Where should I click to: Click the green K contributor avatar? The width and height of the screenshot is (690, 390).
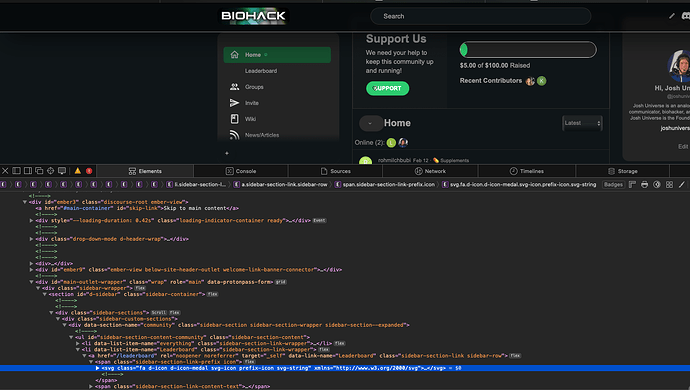tap(542, 81)
